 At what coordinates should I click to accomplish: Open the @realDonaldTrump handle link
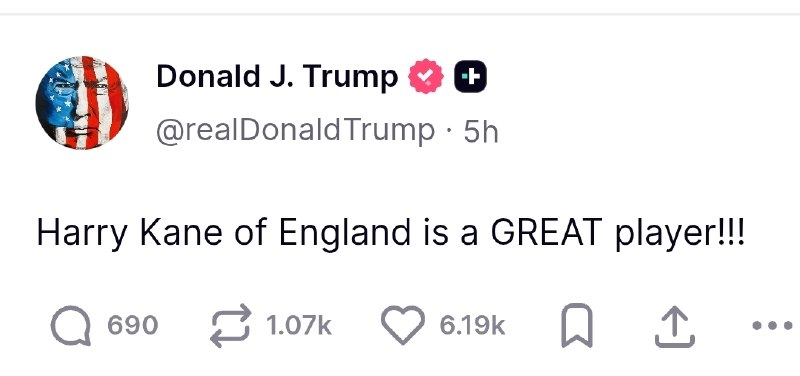tap(295, 131)
